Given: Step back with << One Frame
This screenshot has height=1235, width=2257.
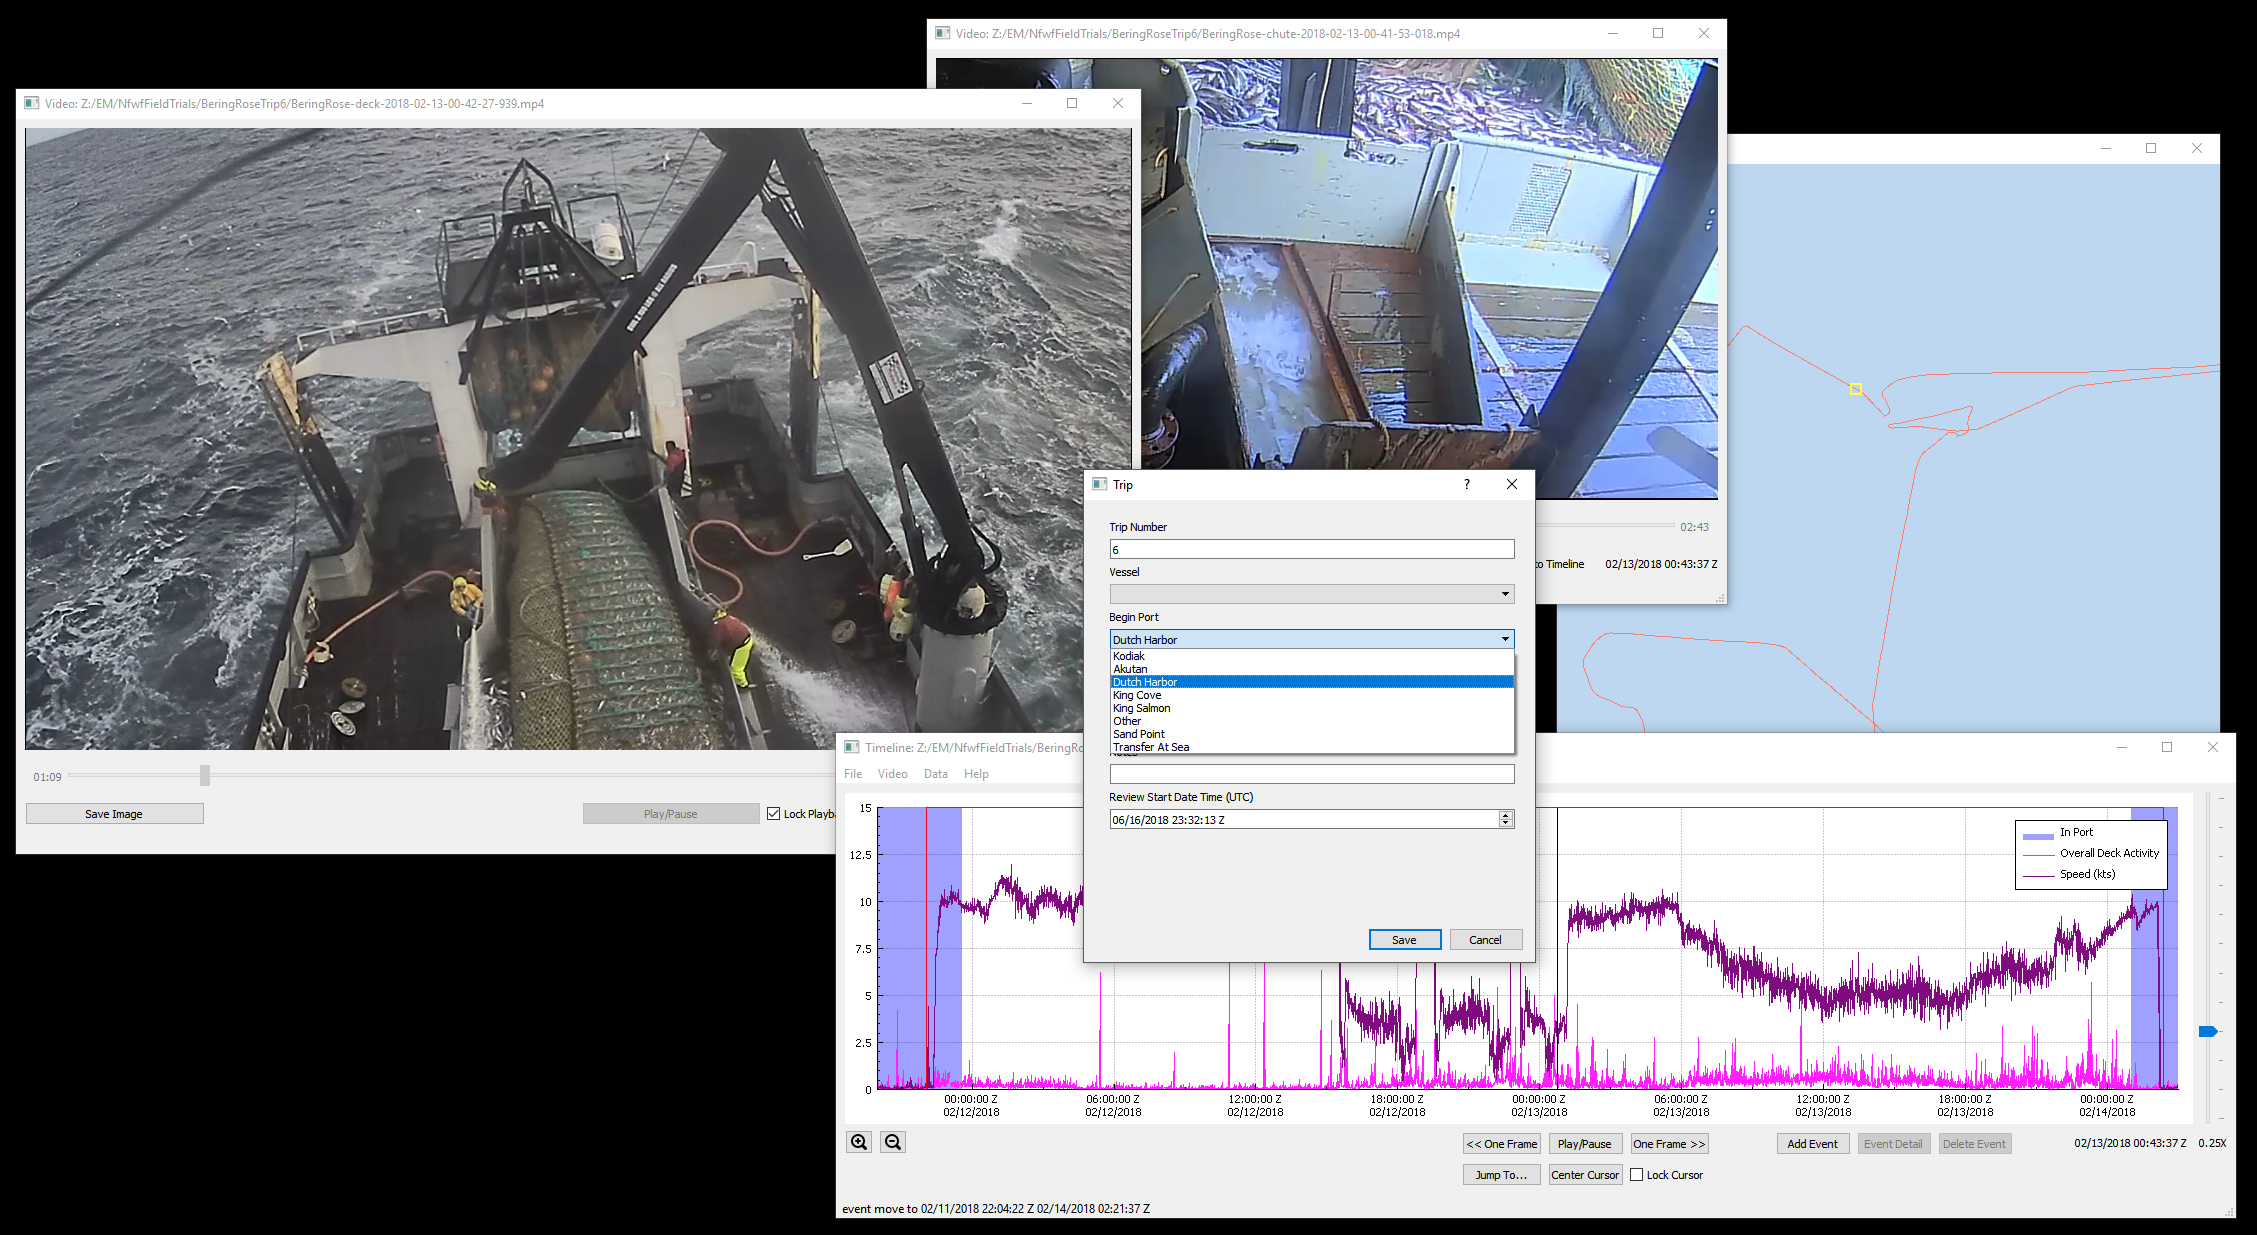Looking at the screenshot, I should (1501, 1144).
